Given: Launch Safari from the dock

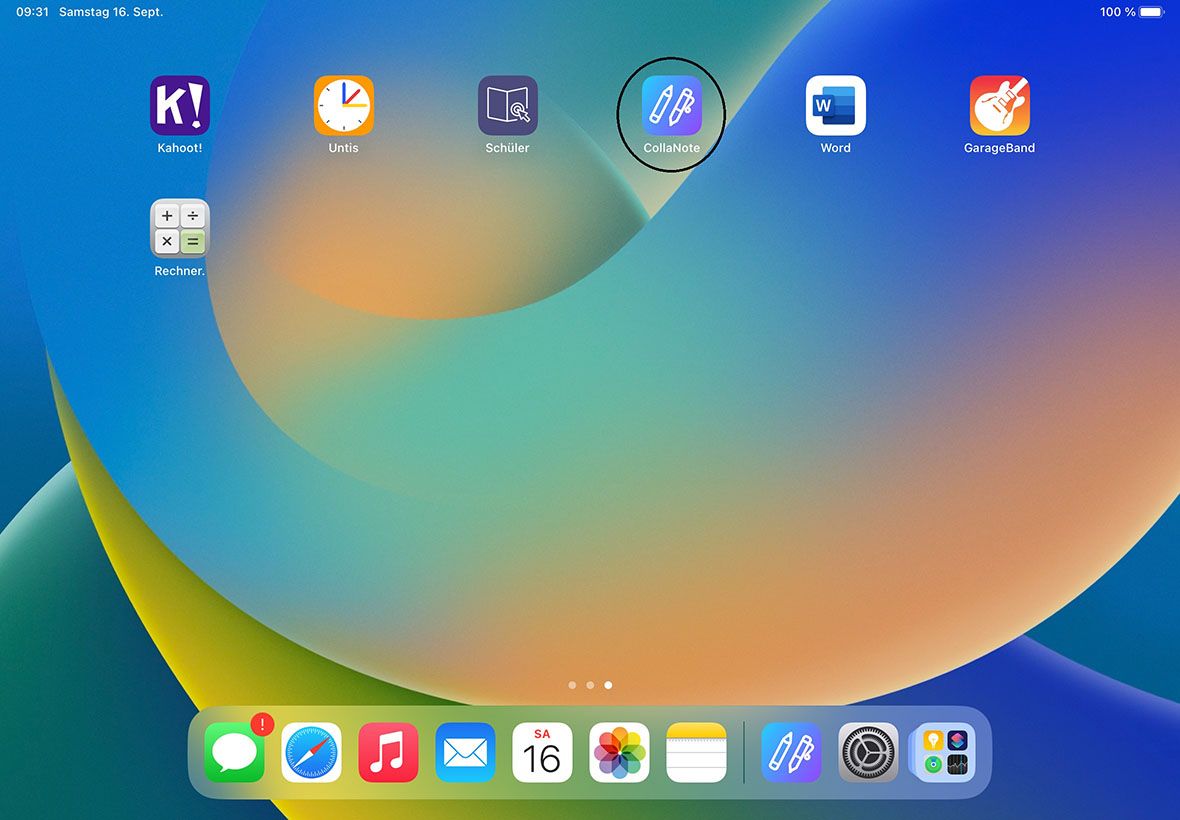Looking at the screenshot, I should (312, 752).
